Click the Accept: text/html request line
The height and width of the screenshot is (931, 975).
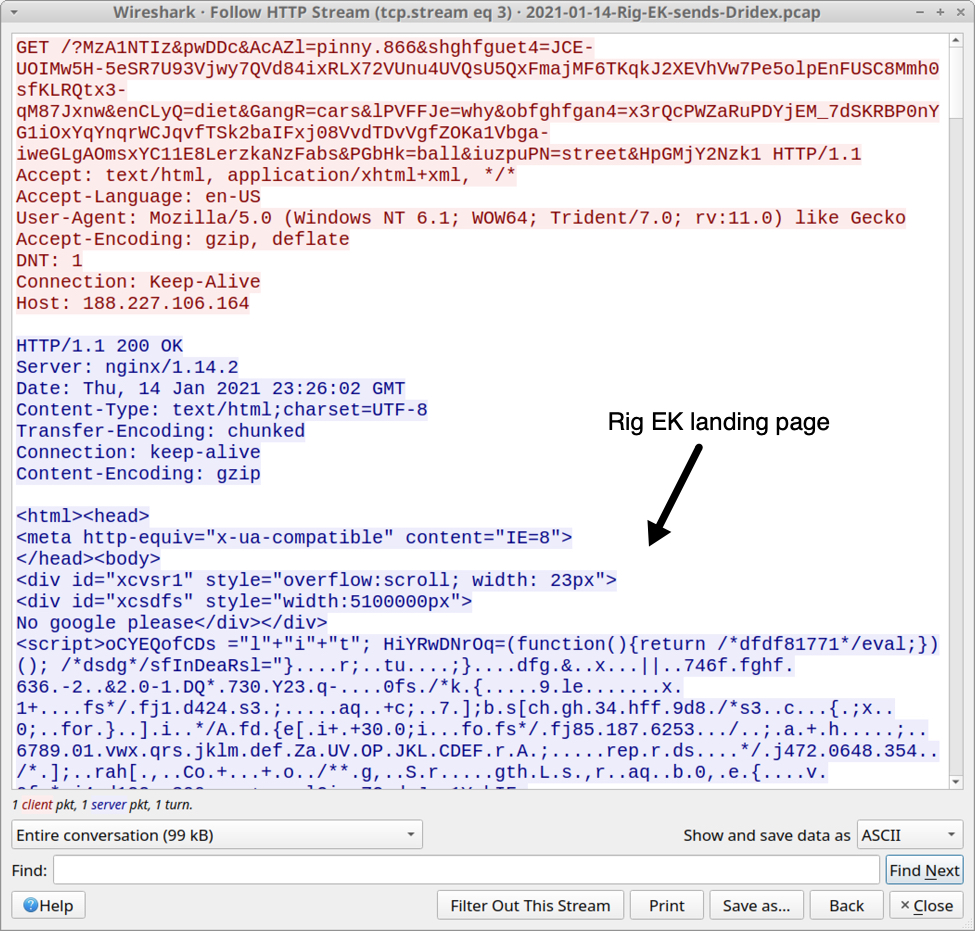click(x=266, y=175)
